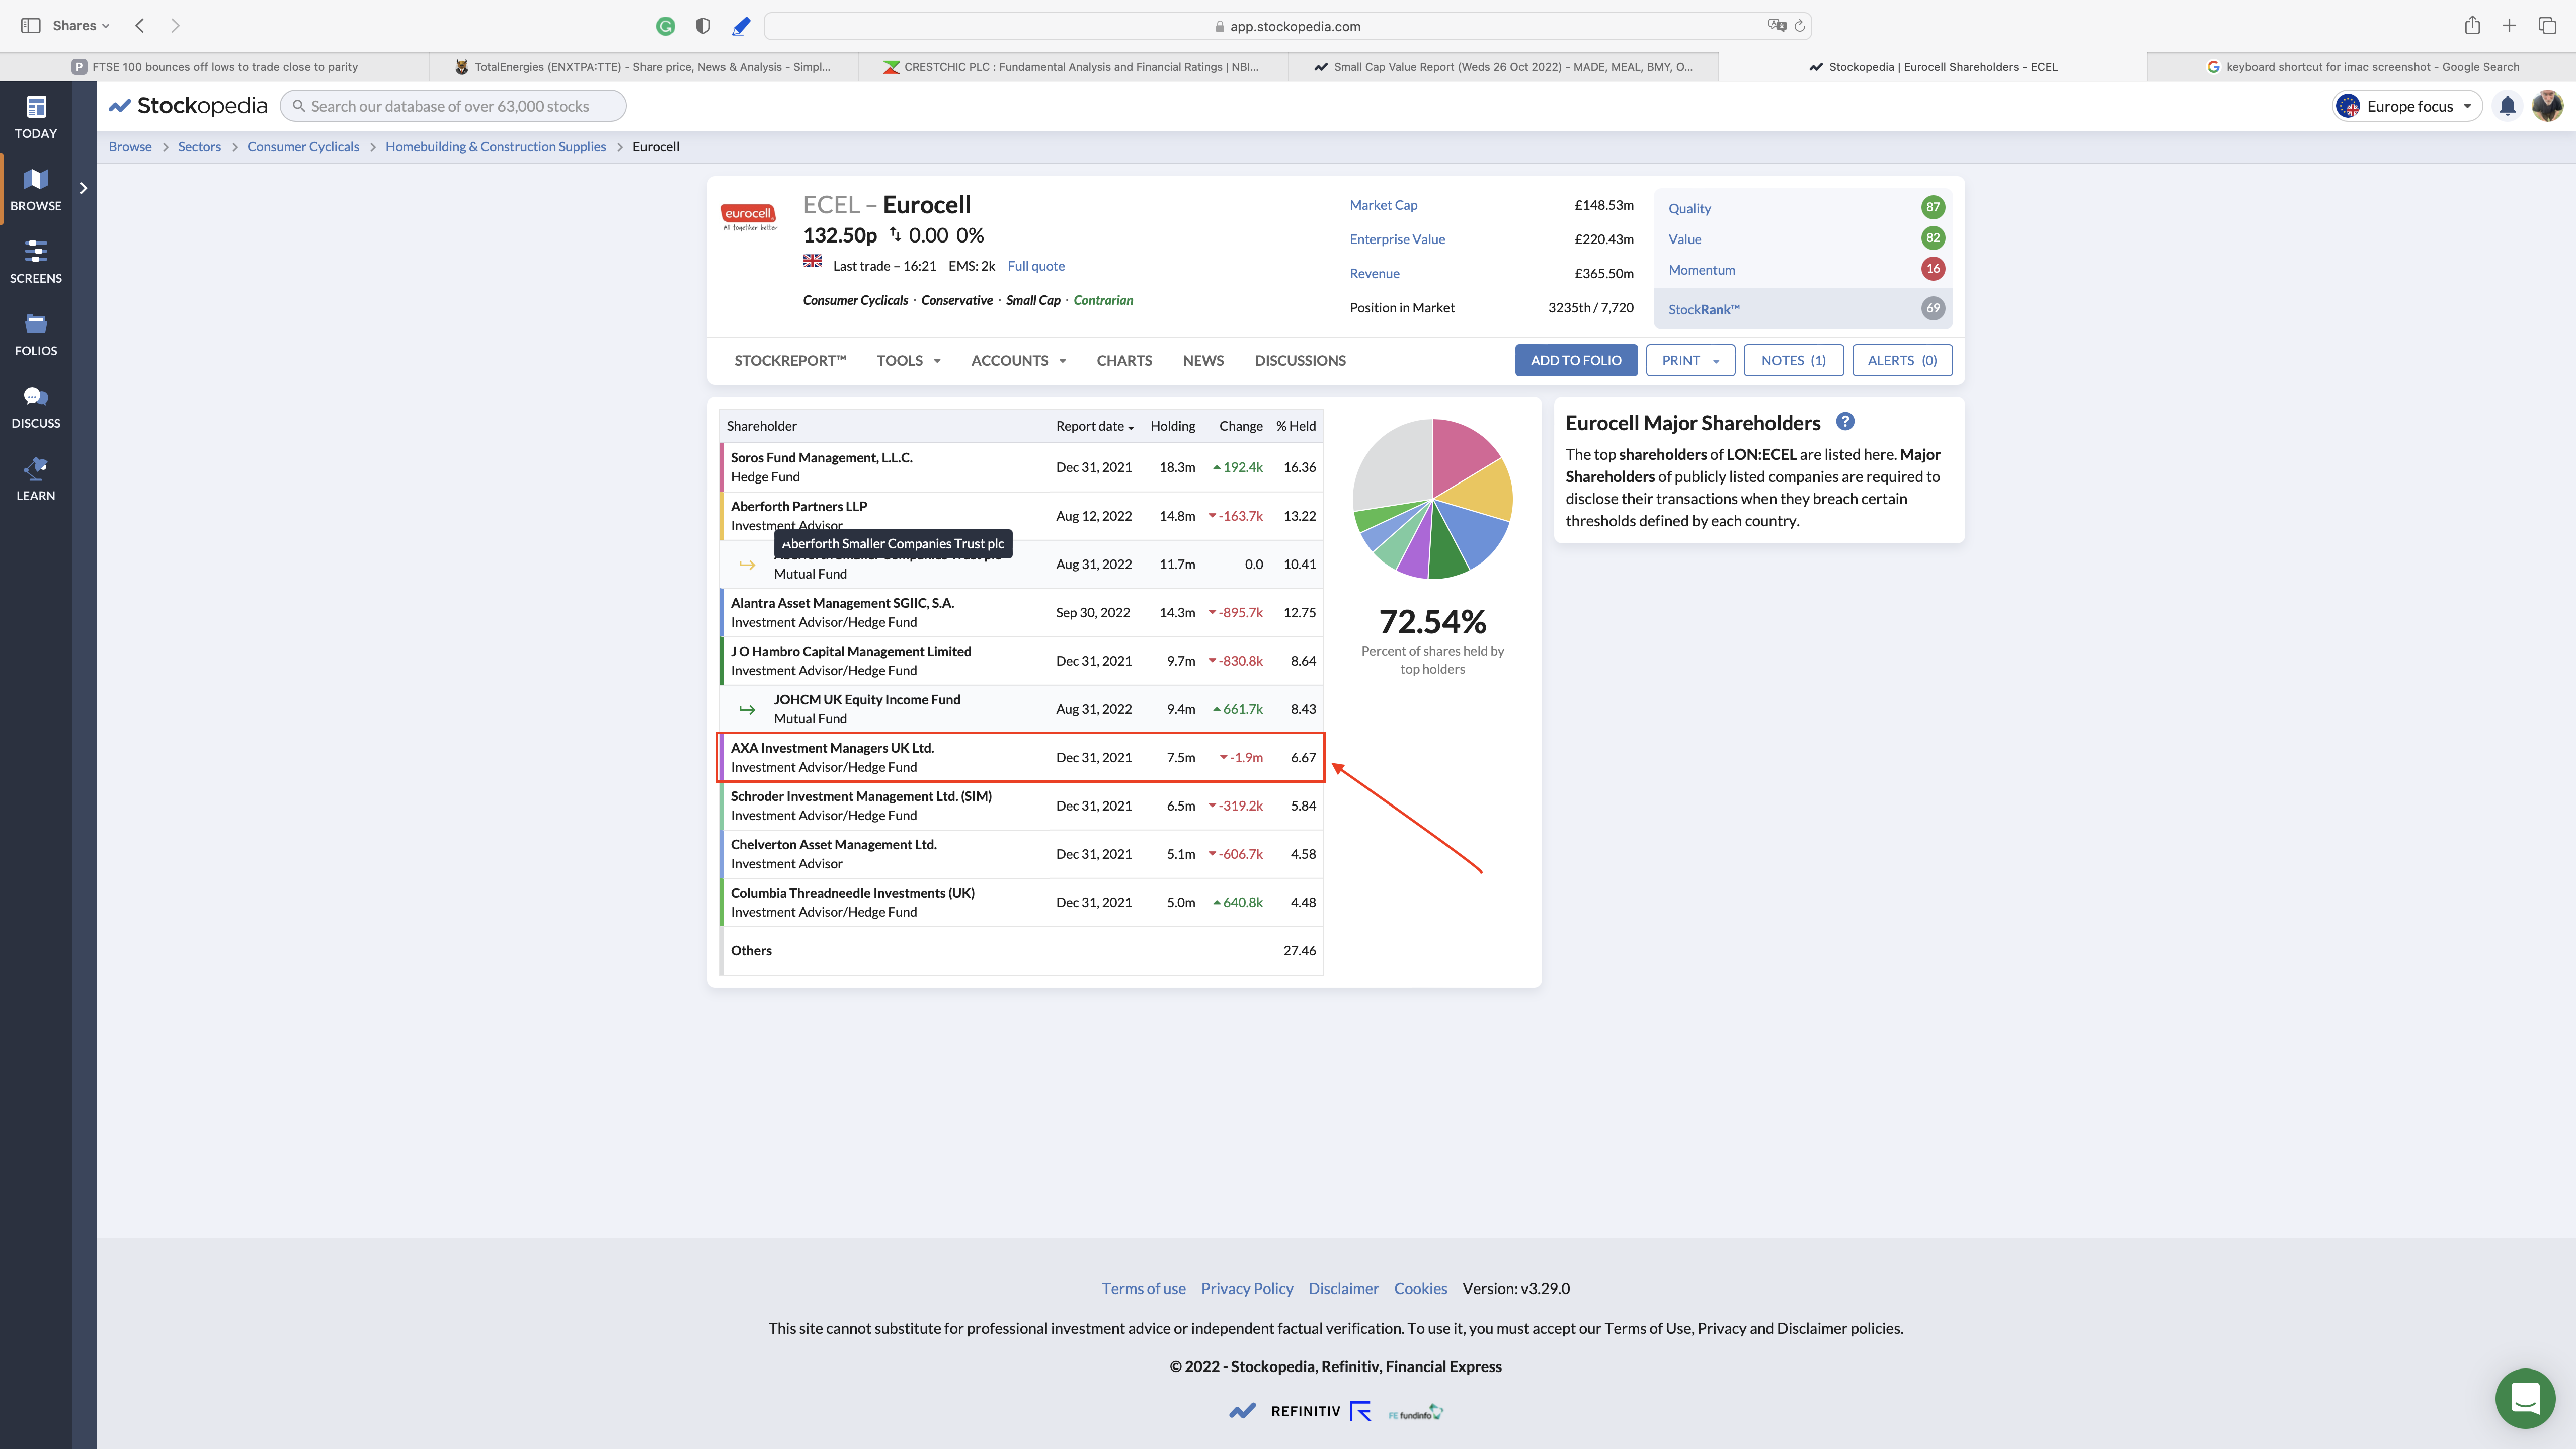Click ADD TO FOLIO button
Screen dimensions: 2576x1449
point(1576,360)
